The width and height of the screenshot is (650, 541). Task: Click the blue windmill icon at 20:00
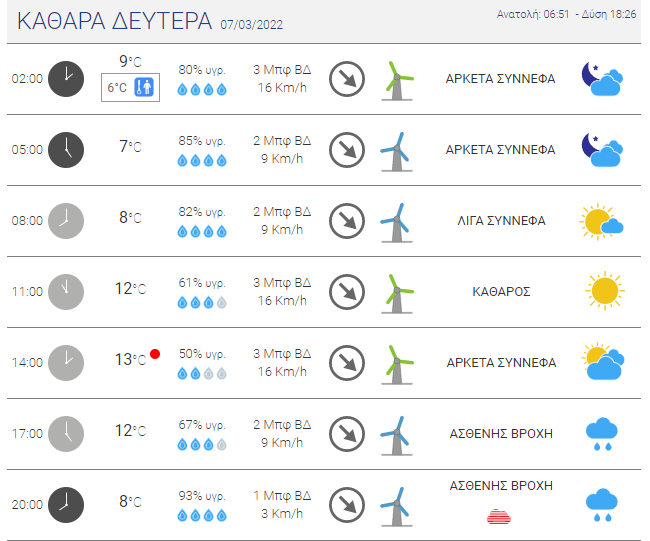point(397,504)
